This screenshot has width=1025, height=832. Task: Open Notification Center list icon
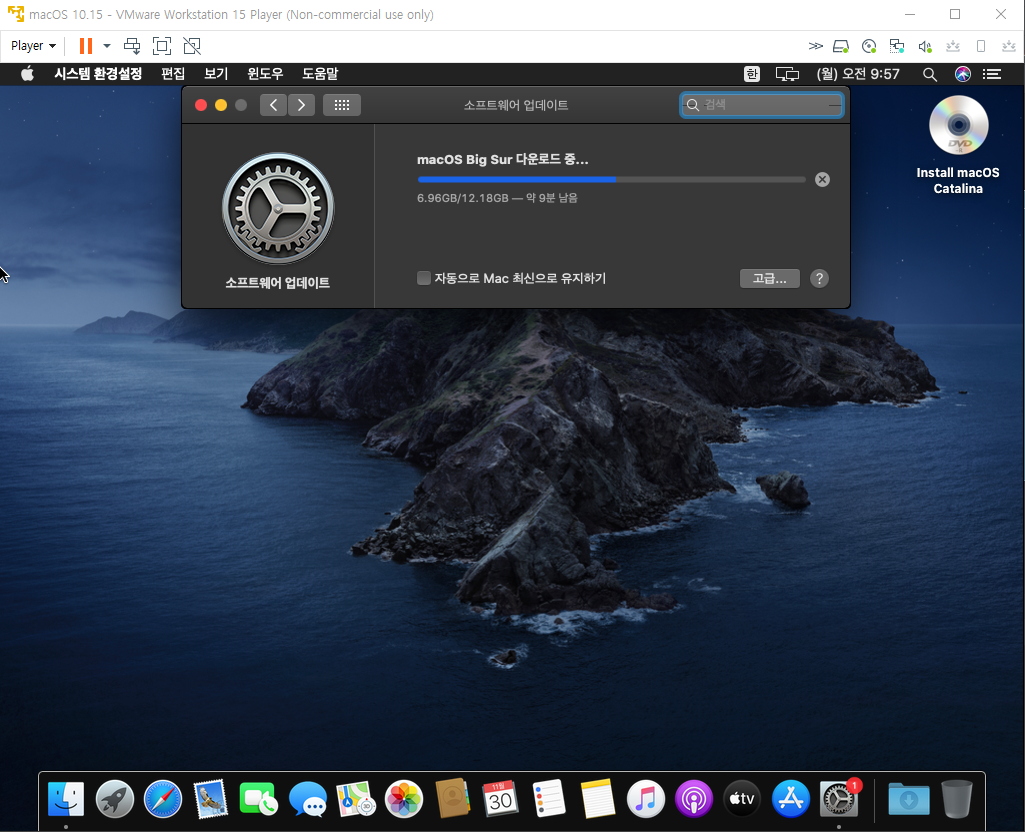click(992, 74)
